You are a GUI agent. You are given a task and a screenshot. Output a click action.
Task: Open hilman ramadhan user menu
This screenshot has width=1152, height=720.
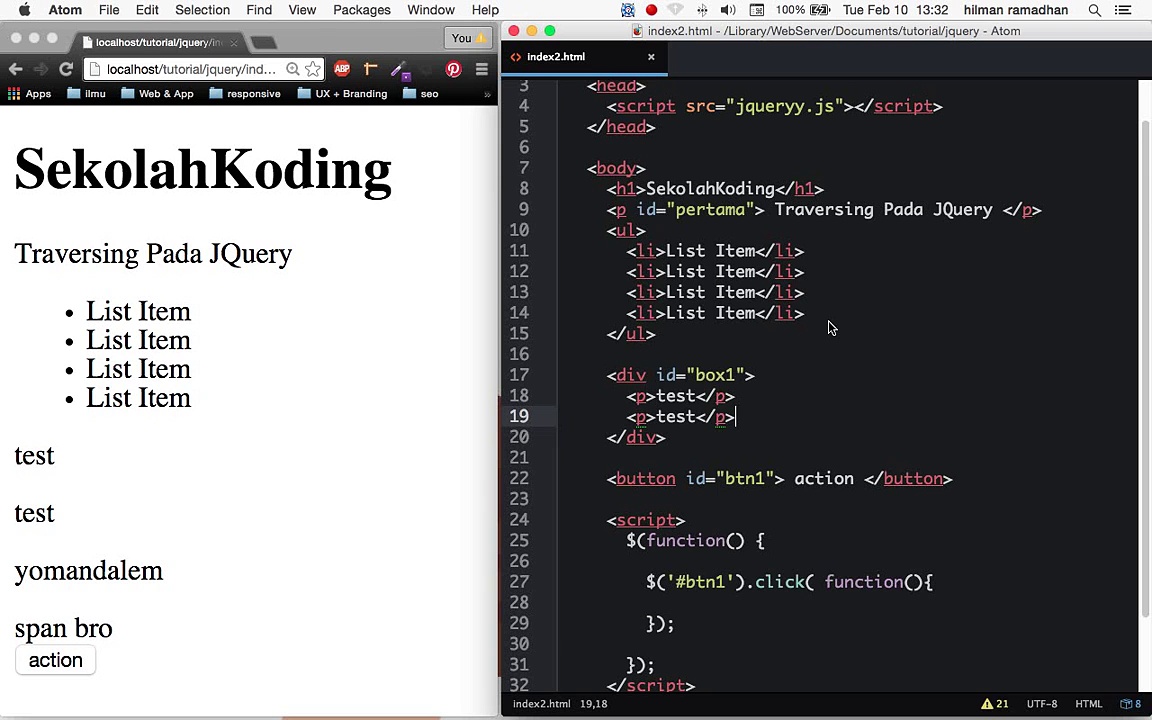coord(1016,10)
